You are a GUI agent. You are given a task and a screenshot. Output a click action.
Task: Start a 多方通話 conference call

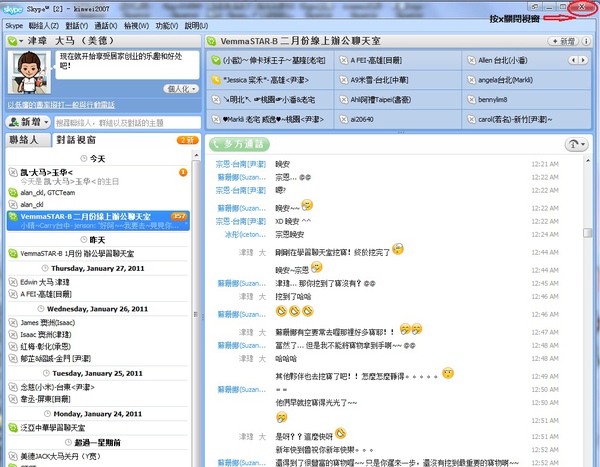pos(239,144)
